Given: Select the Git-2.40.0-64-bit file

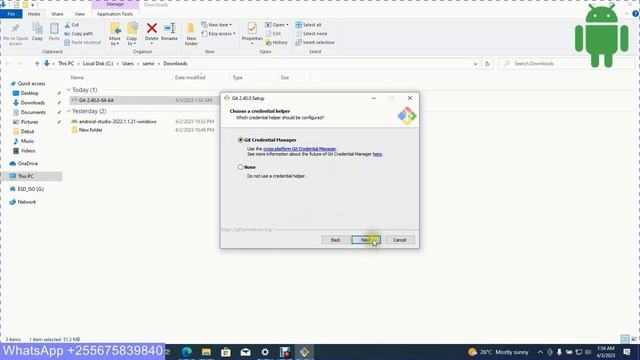Looking at the screenshot, I should tap(96, 100).
